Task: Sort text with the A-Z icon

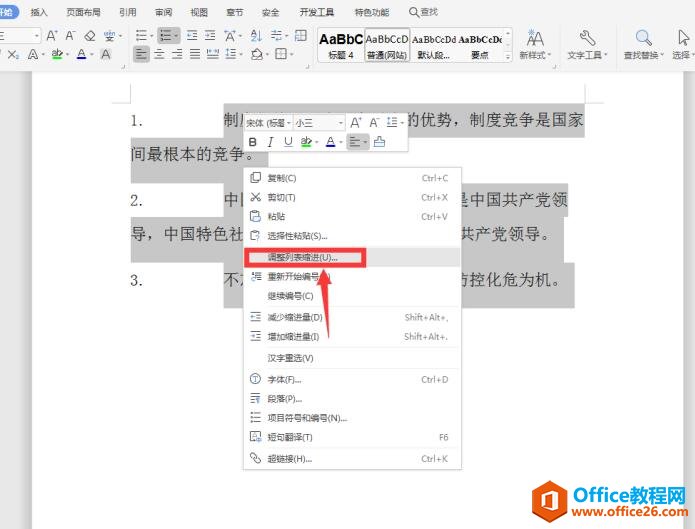Action: pos(256,35)
